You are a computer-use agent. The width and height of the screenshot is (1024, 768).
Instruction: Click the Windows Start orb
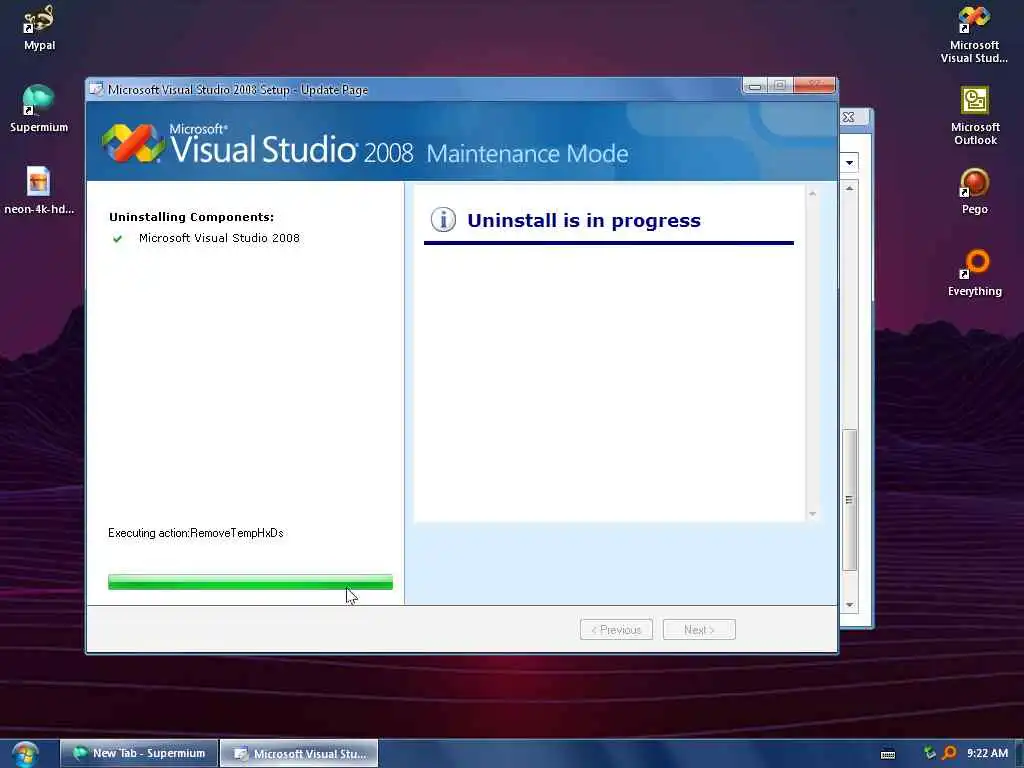[x=25, y=754]
